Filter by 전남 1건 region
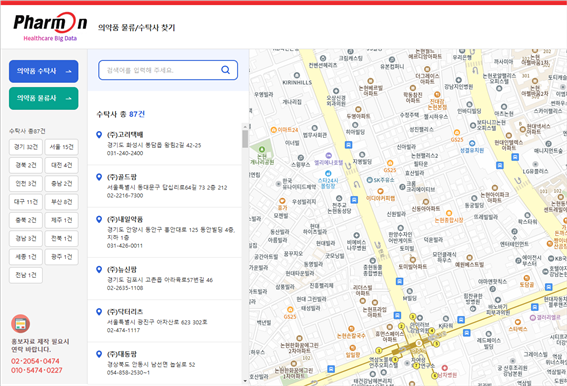The height and width of the screenshot is (386, 567). 26,275
